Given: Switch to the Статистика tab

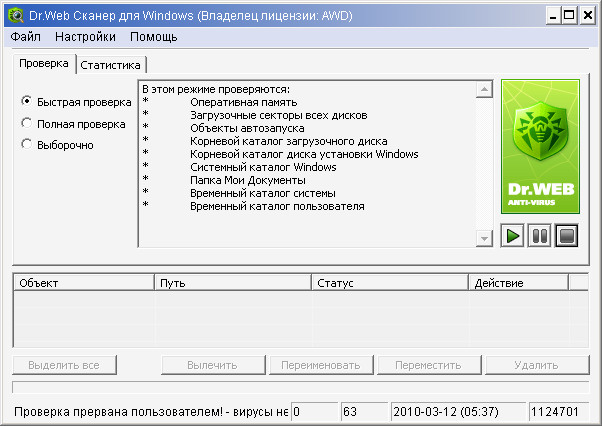Looking at the screenshot, I should 112,65.
